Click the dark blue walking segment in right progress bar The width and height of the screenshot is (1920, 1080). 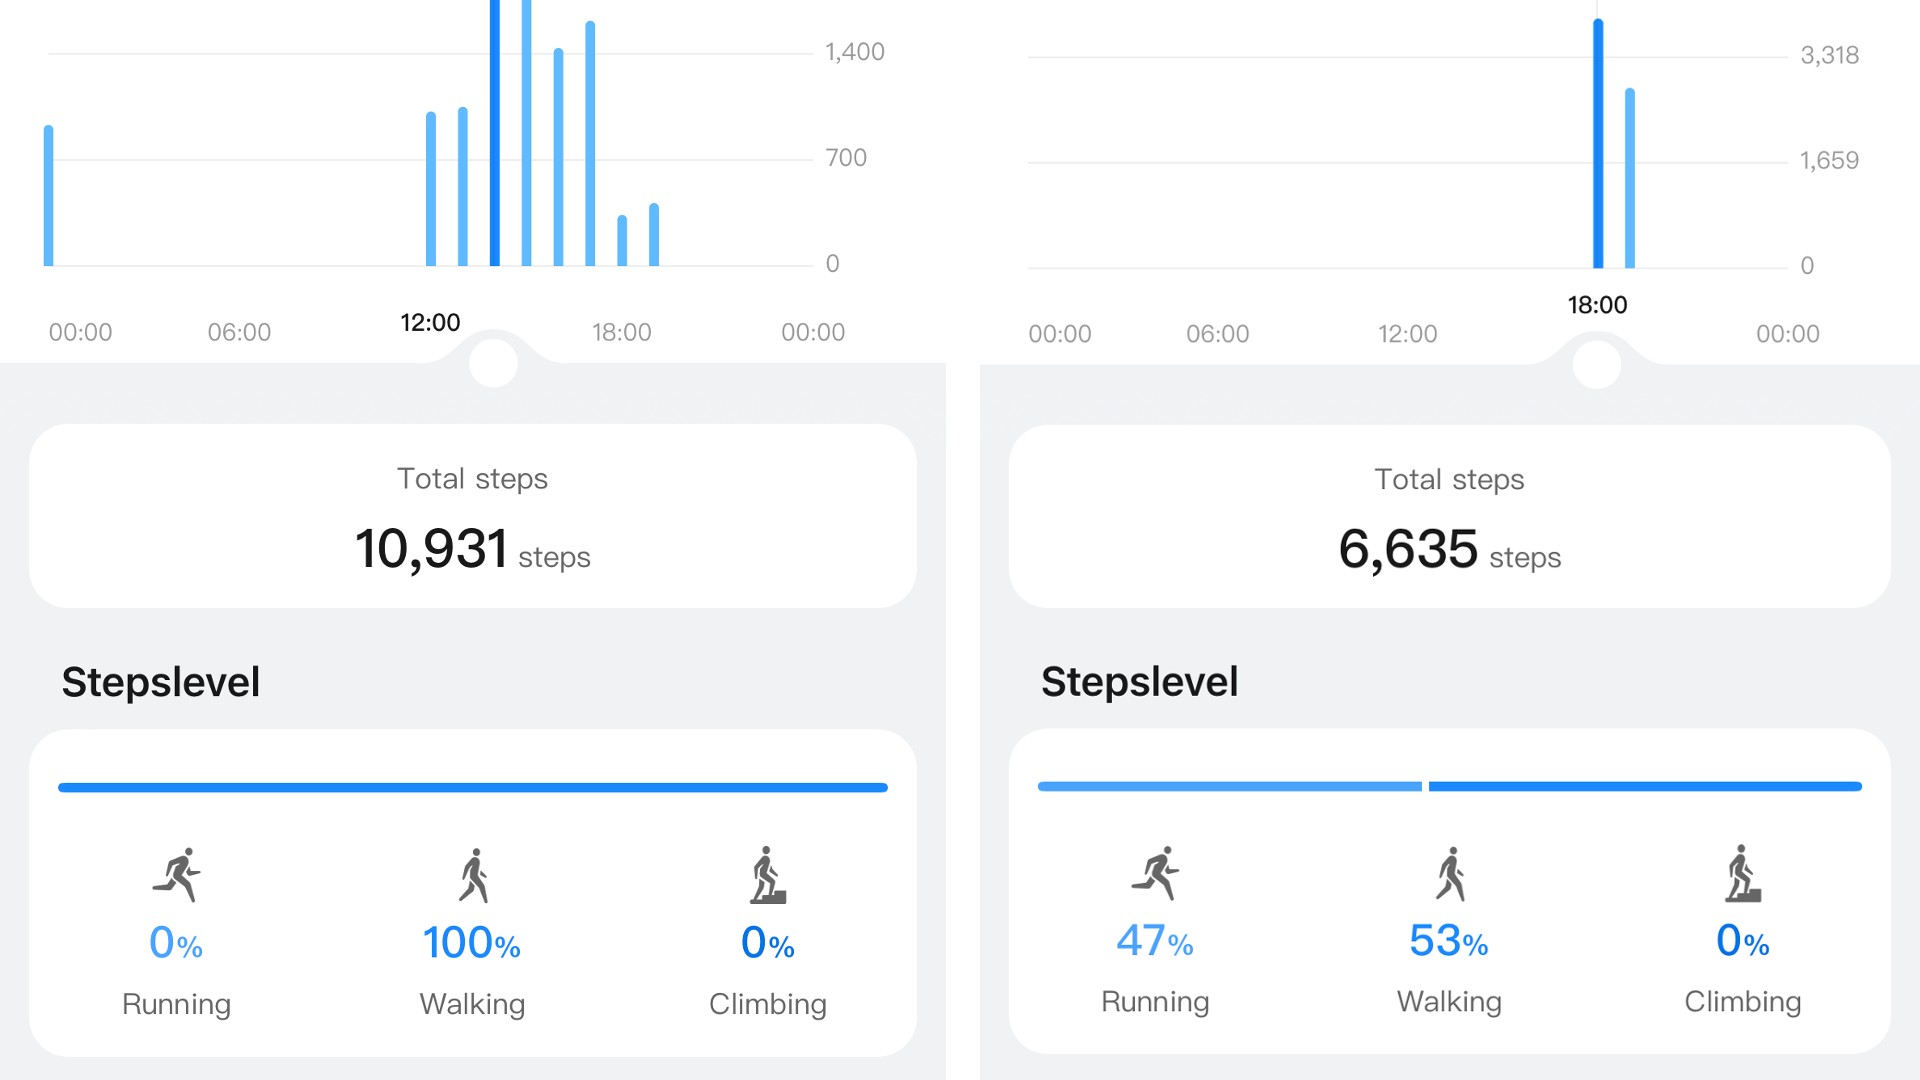pyautogui.click(x=1645, y=787)
